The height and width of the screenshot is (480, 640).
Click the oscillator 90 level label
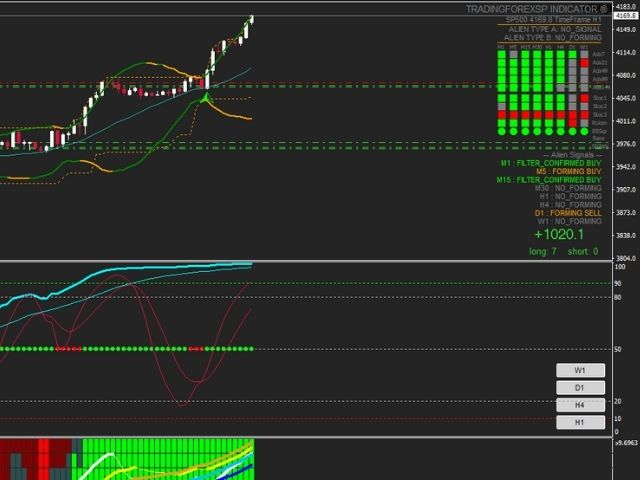618,283
